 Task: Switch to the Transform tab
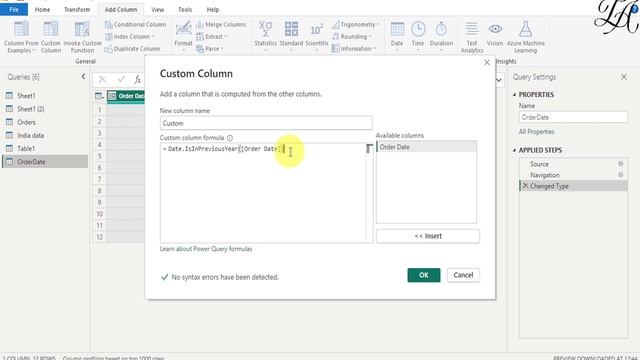pyautogui.click(x=77, y=9)
